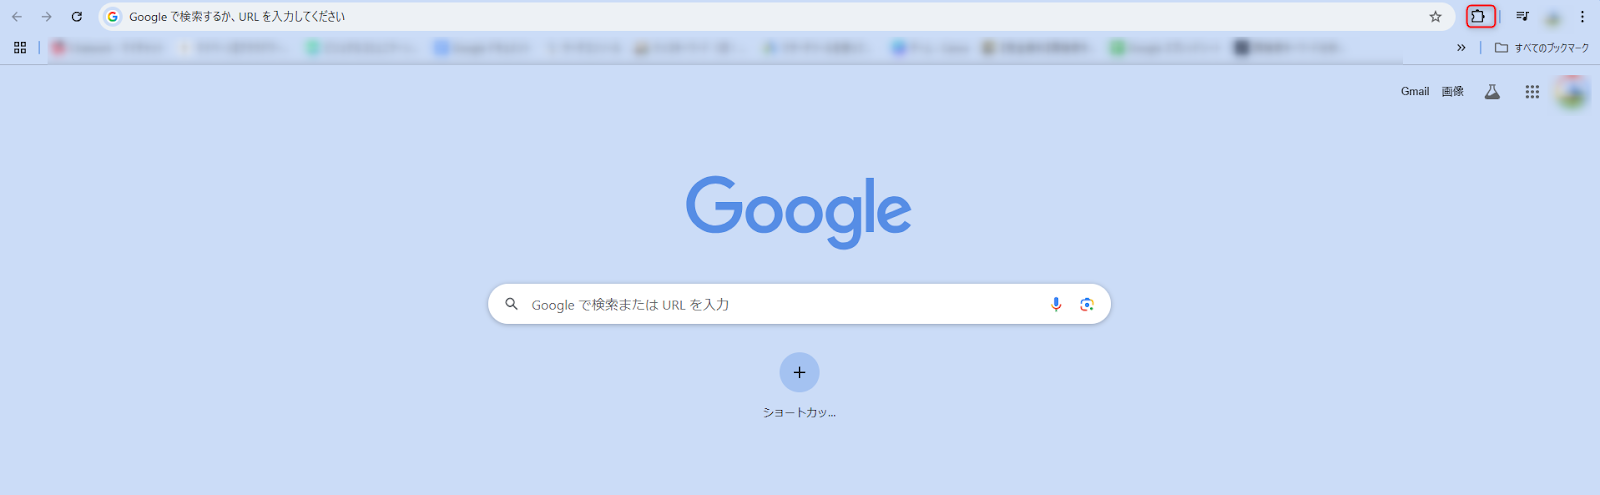Open the Gmail link
1600x495 pixels.
click(x=1415, y=91)
